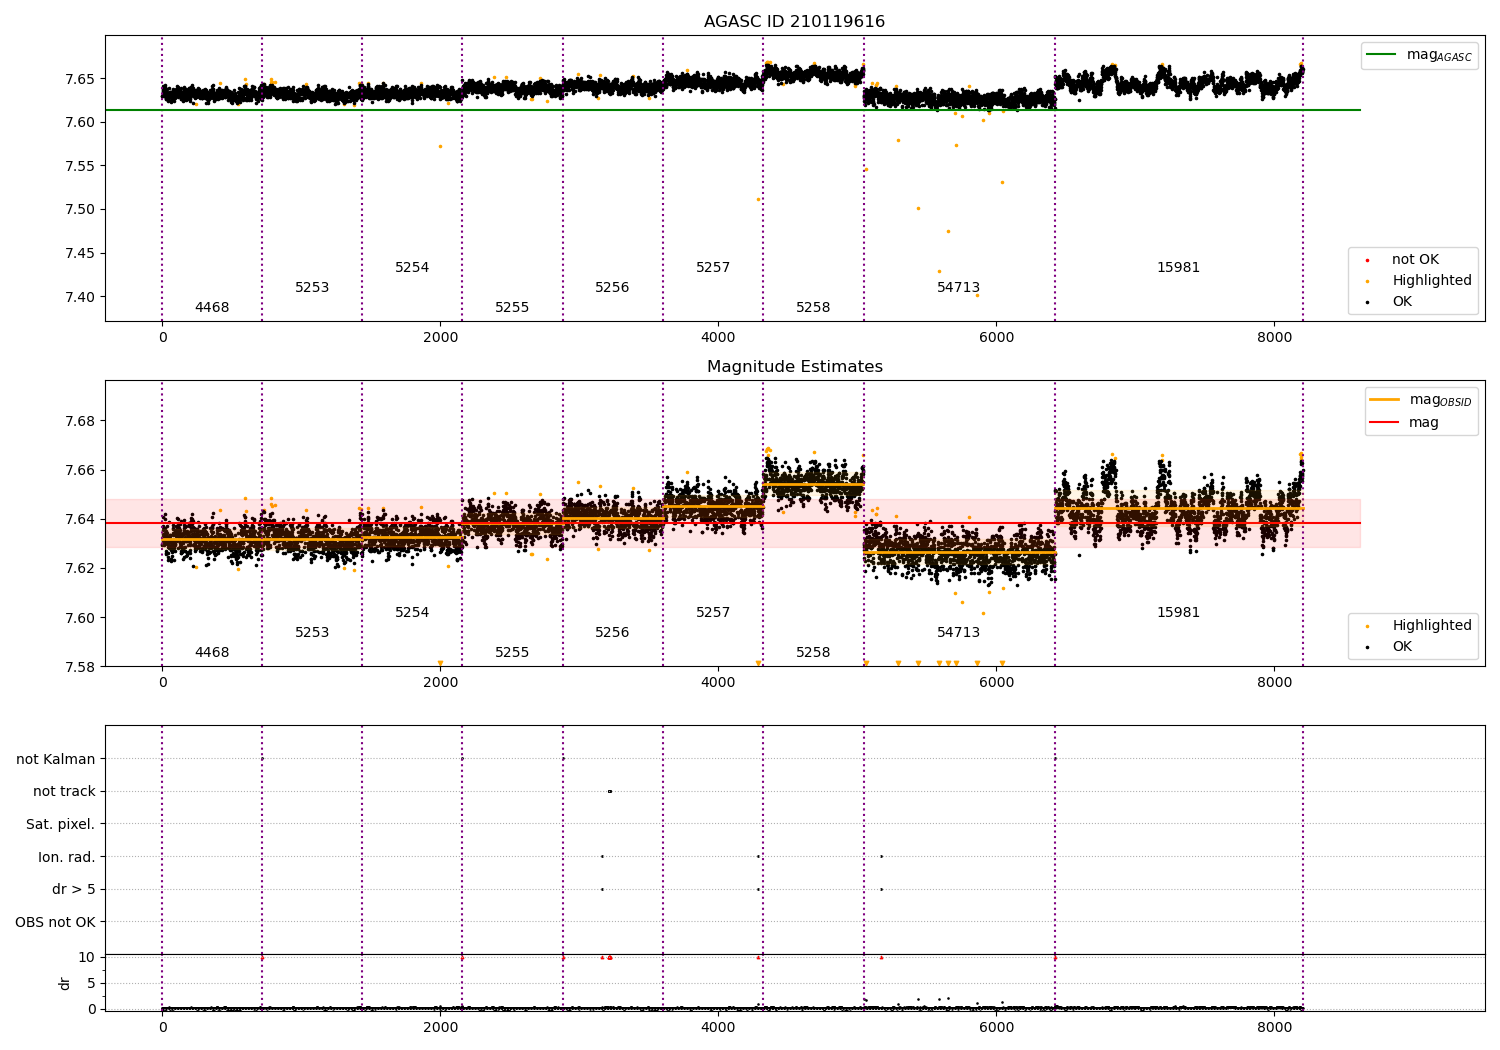Click the obsid label 5258 in top plot
Viewport: 1500px width, 1050px height.
[813, 307]
